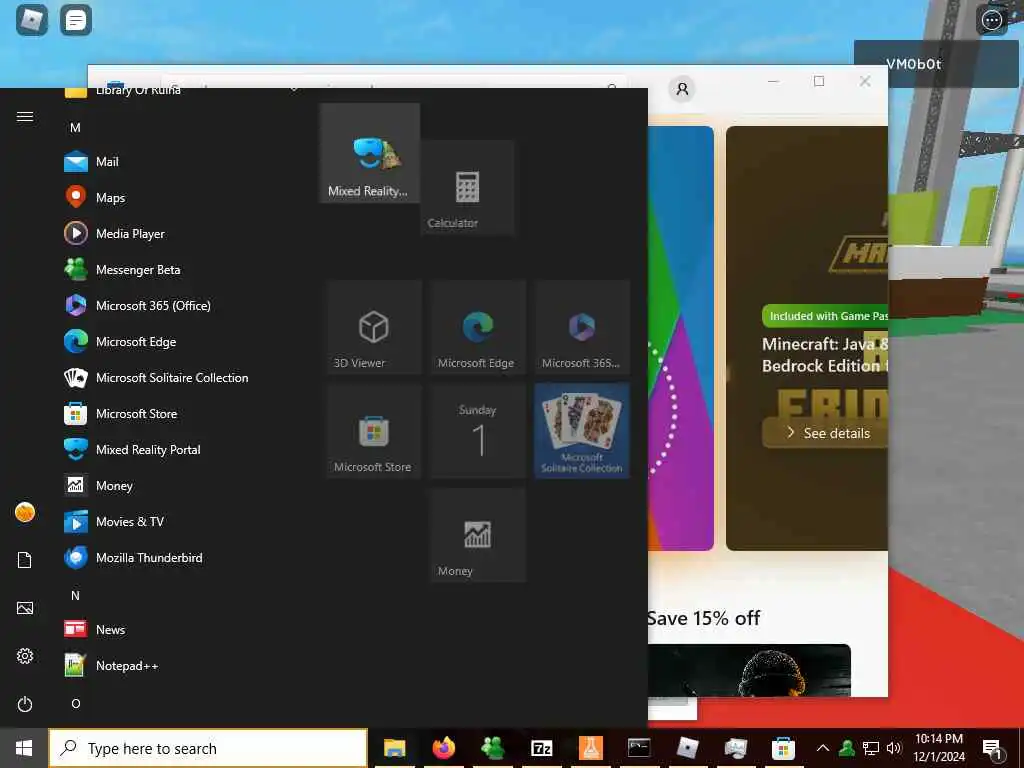
Task: Click the Windows Start button
Action: coord(24,748)
